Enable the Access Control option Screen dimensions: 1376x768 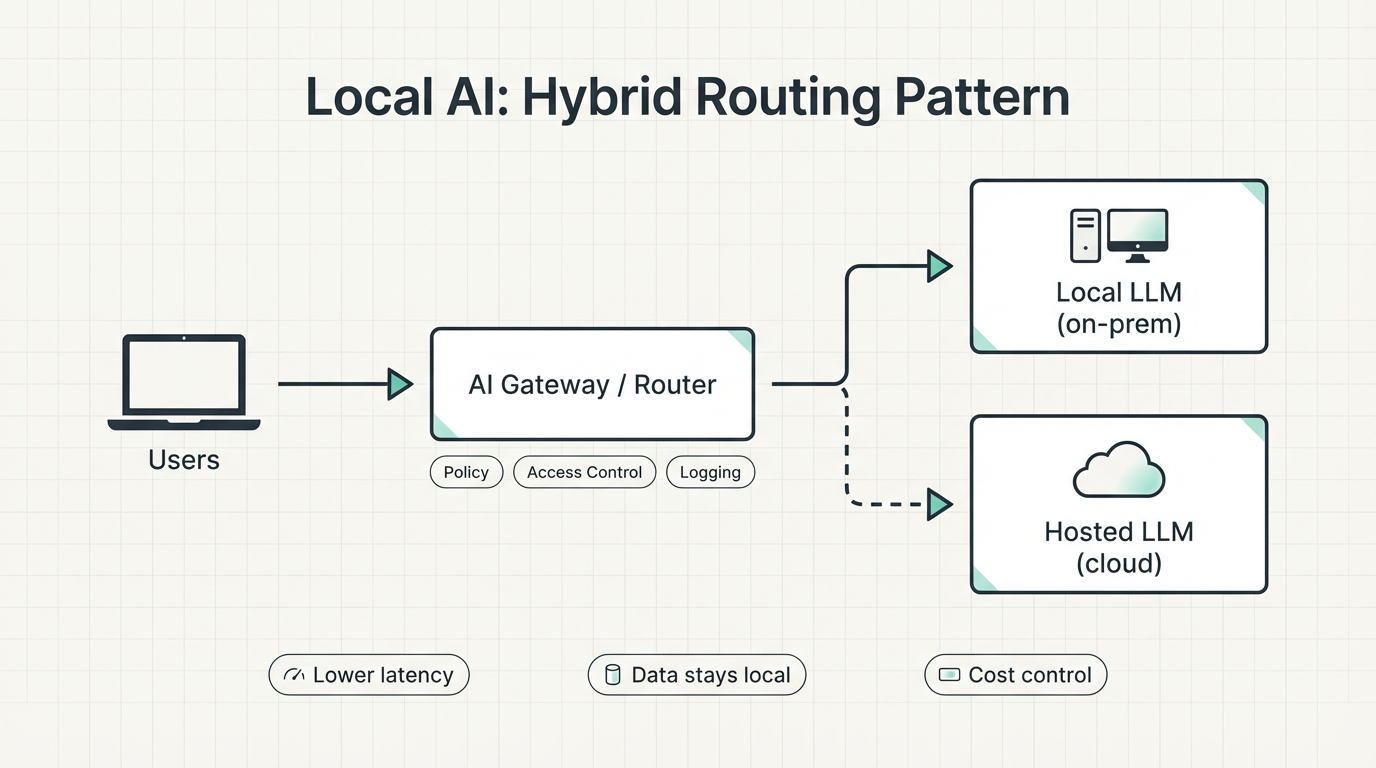[584, 472]
